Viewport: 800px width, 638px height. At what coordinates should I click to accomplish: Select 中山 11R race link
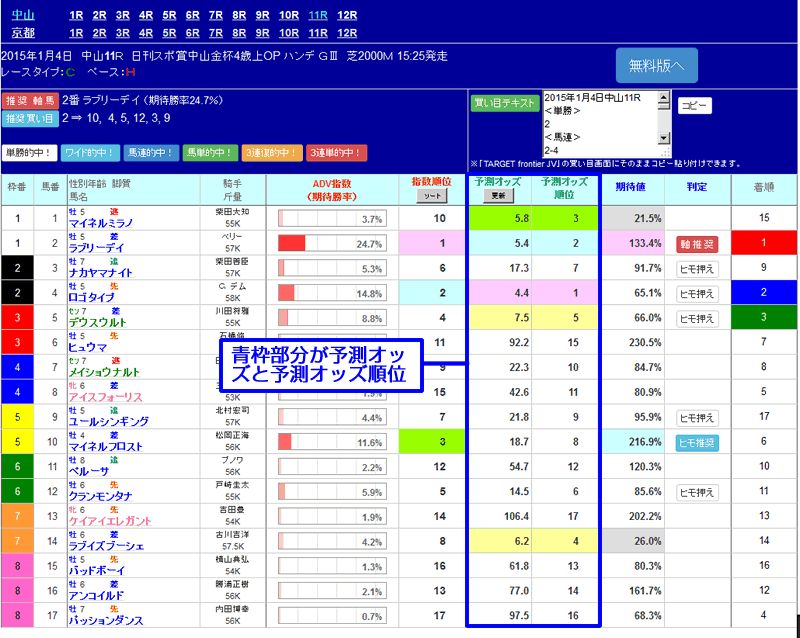pos(318,15)
